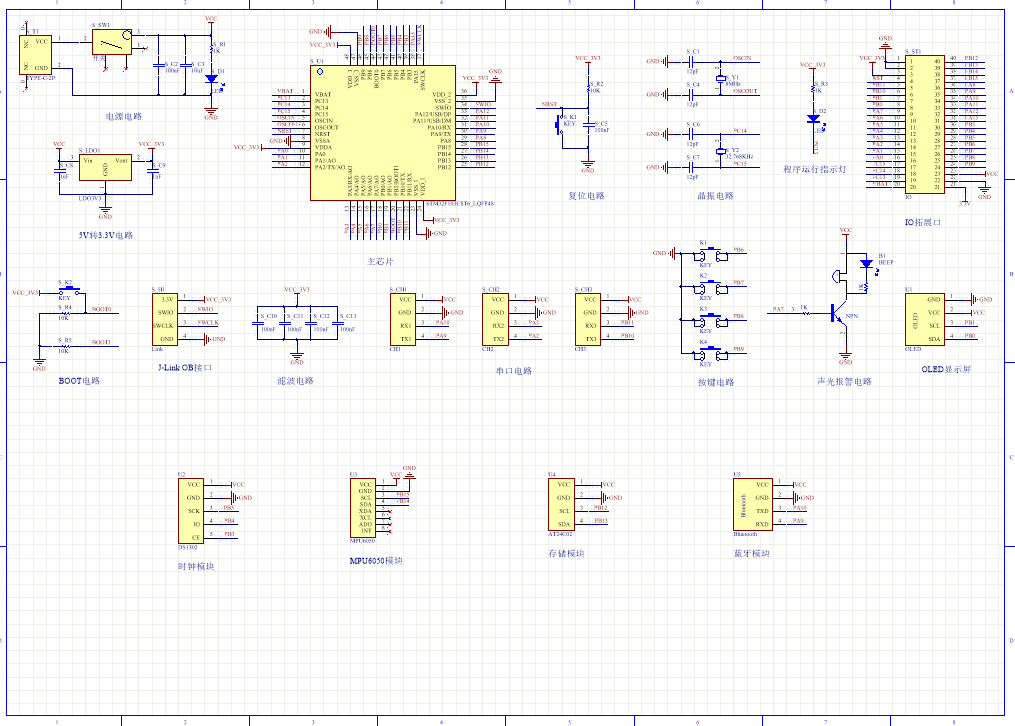The width and height of the screenshot is (1015, 726).
Task: Select the S_D2 run indicator LED
Action: [x=814, y=118]
